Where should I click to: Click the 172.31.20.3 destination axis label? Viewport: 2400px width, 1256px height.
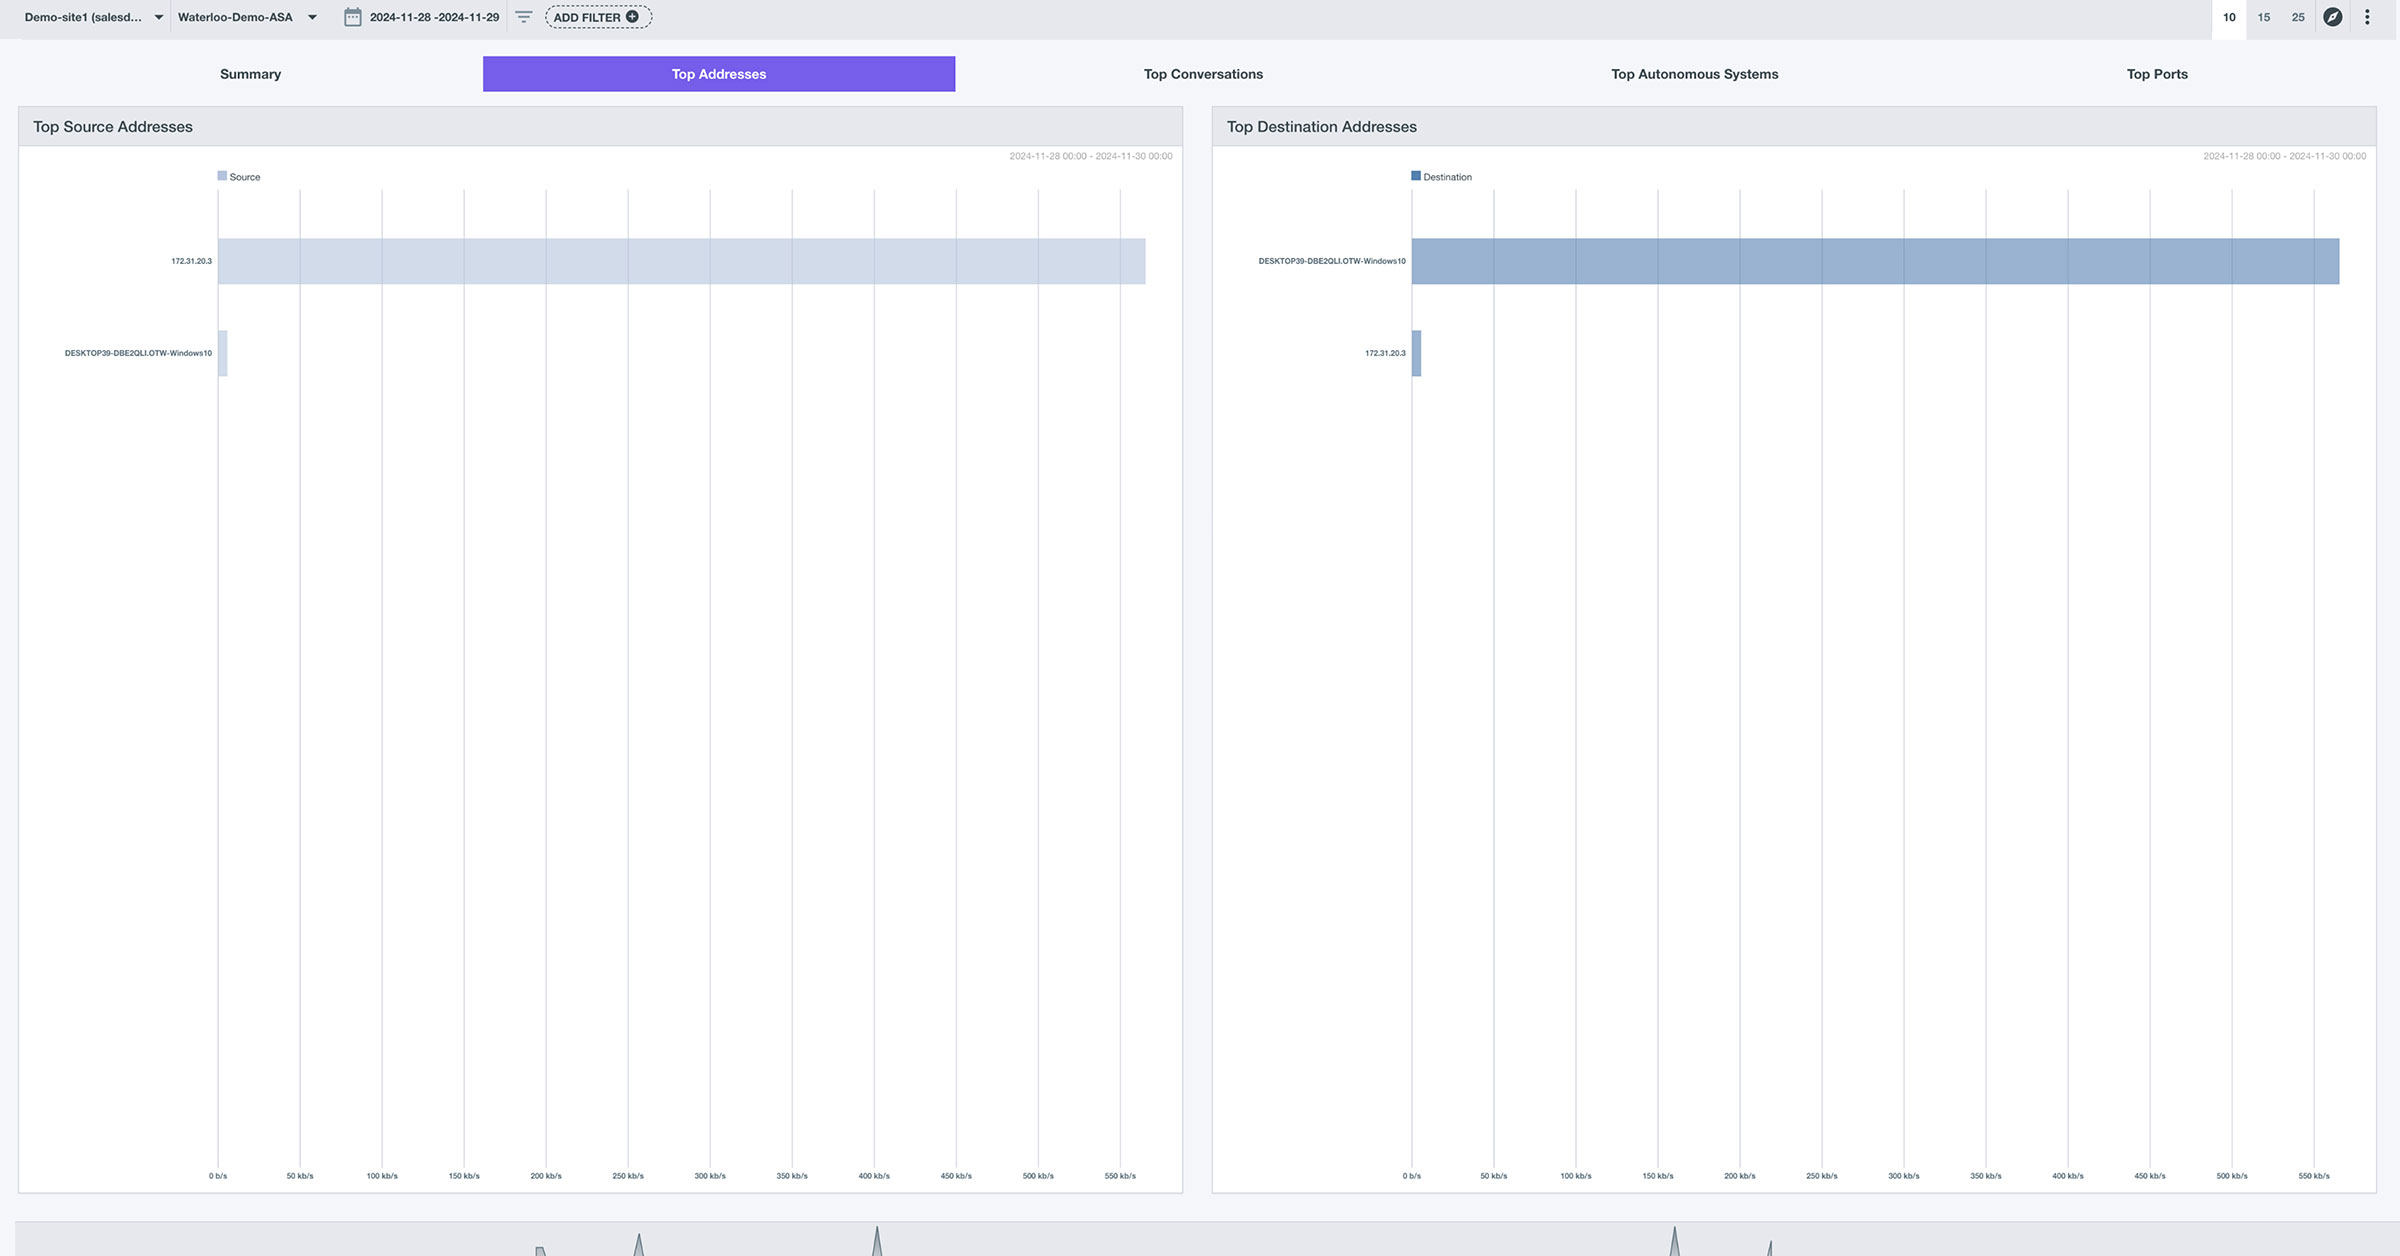(x=1385, y=353)
